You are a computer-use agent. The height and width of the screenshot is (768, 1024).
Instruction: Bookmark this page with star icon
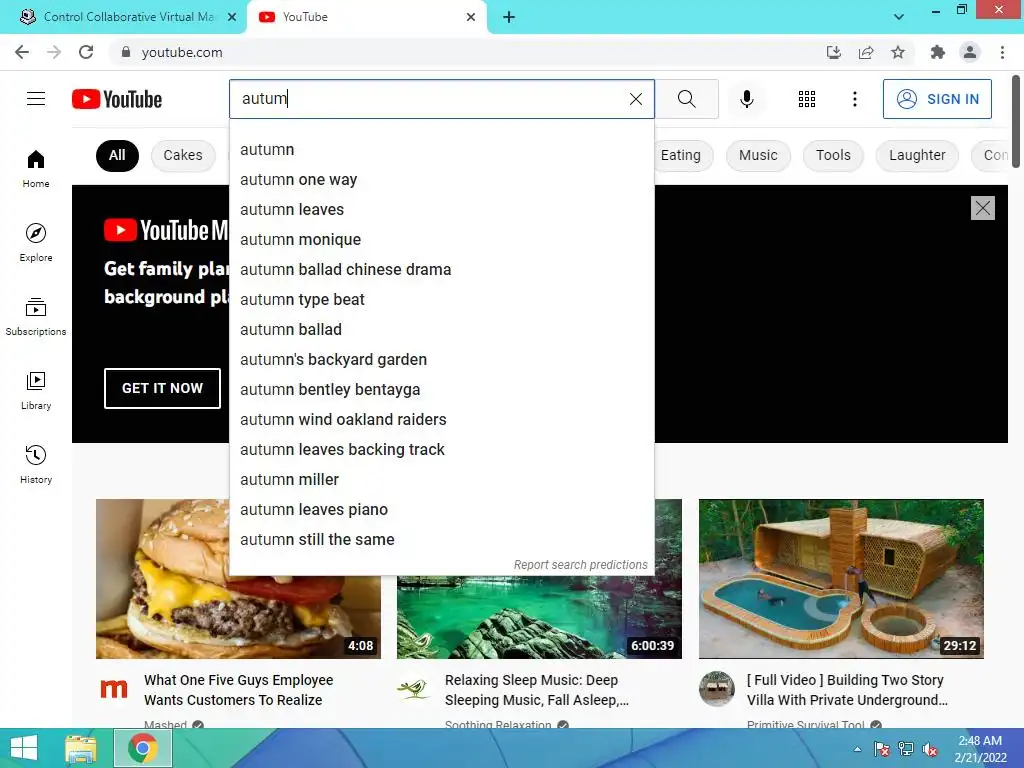(x=898, y=52)
